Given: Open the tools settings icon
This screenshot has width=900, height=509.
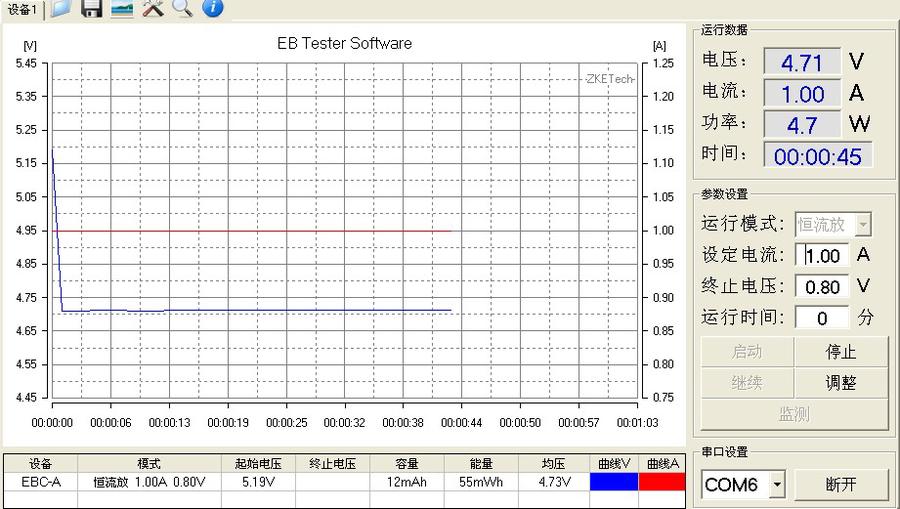Looking at the screenshot, I should (152, 9).
